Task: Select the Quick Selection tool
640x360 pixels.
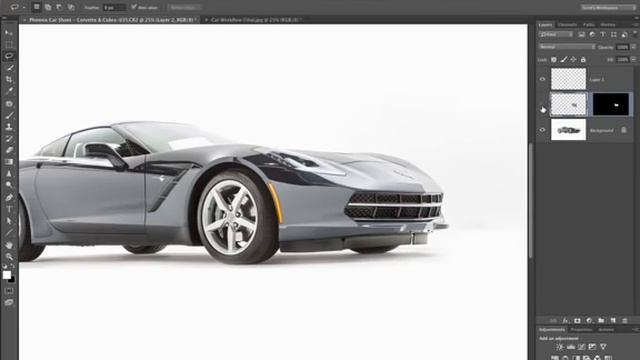Action: coord(9,68)
